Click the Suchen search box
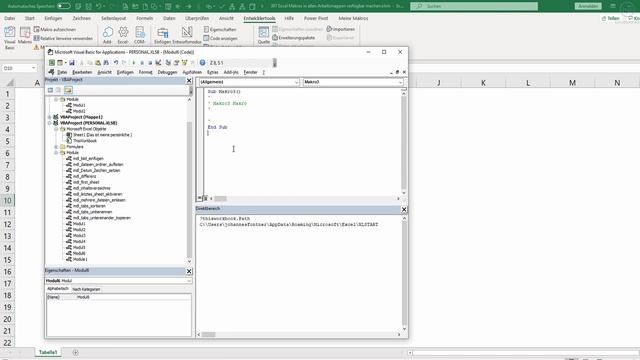 tap(474, 6)
